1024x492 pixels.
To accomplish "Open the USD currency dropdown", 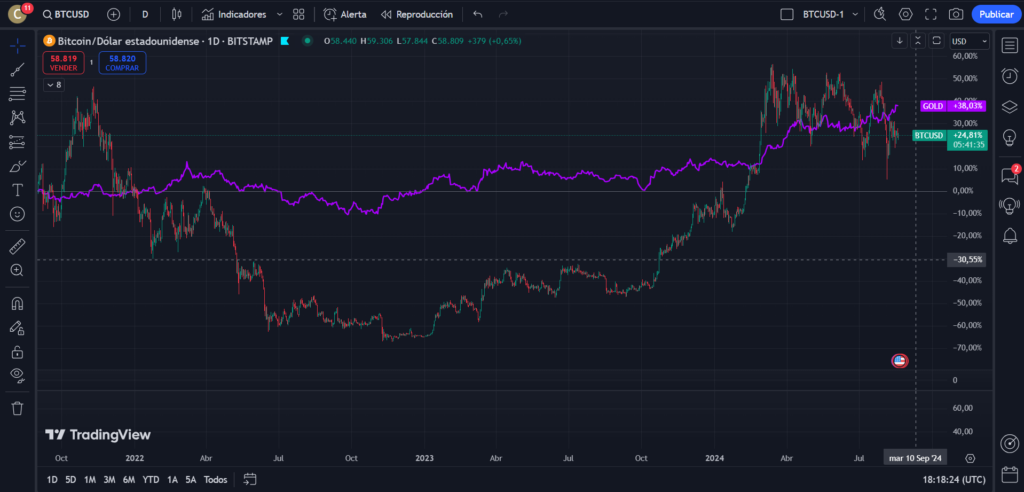I will tap(969, 41).
